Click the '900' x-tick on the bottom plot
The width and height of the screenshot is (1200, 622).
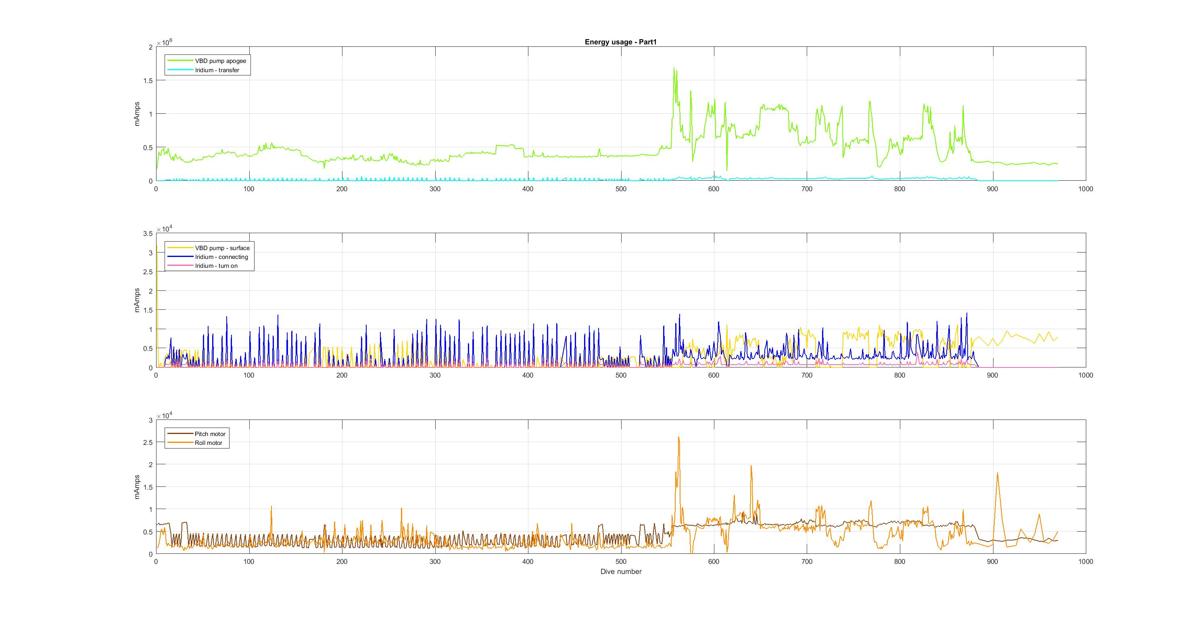(992, 561)
